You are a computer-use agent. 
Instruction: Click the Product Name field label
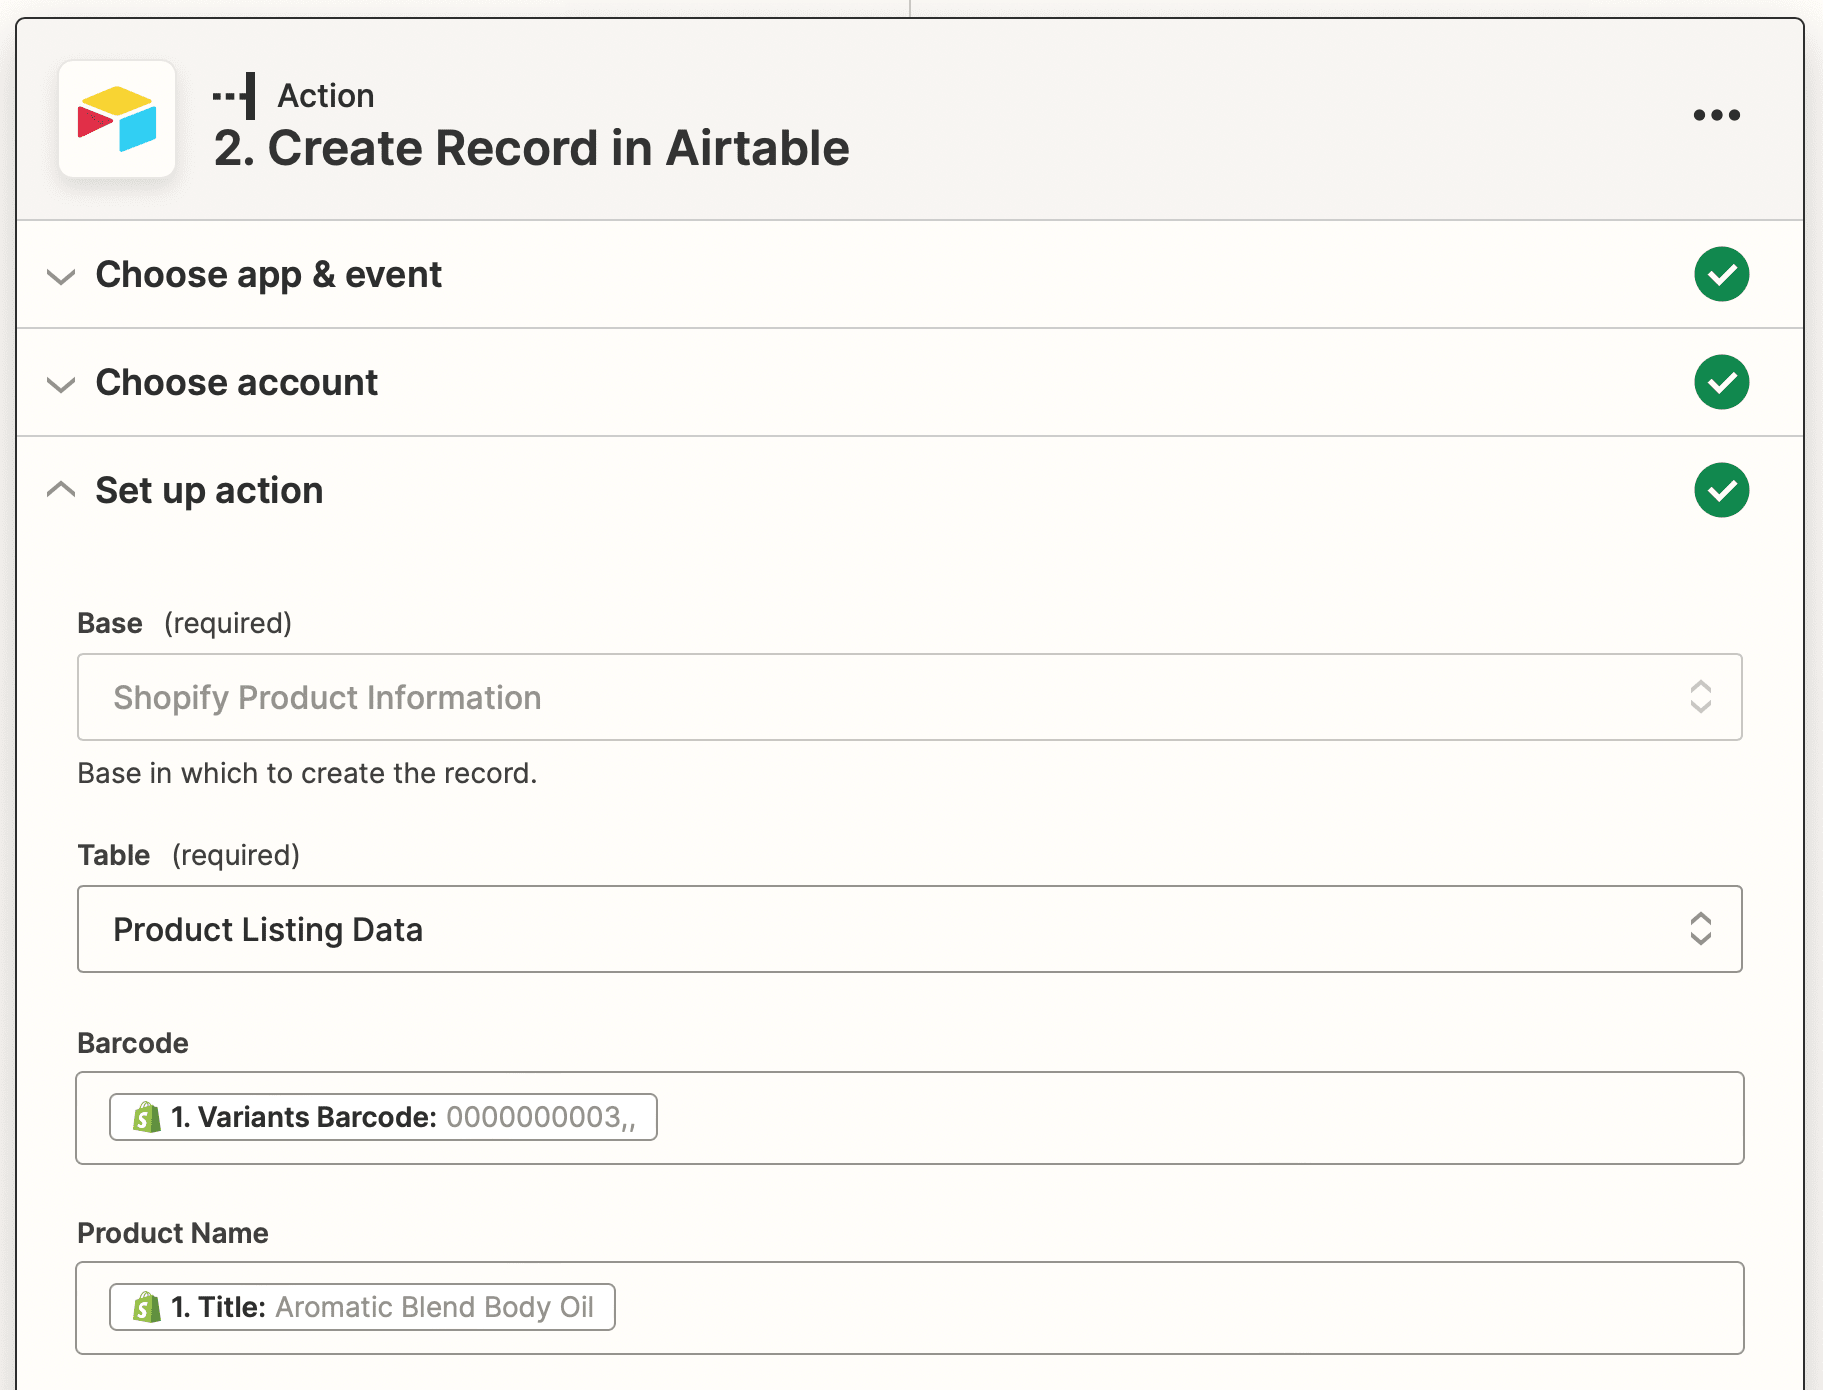click(x=173, y=1233)
